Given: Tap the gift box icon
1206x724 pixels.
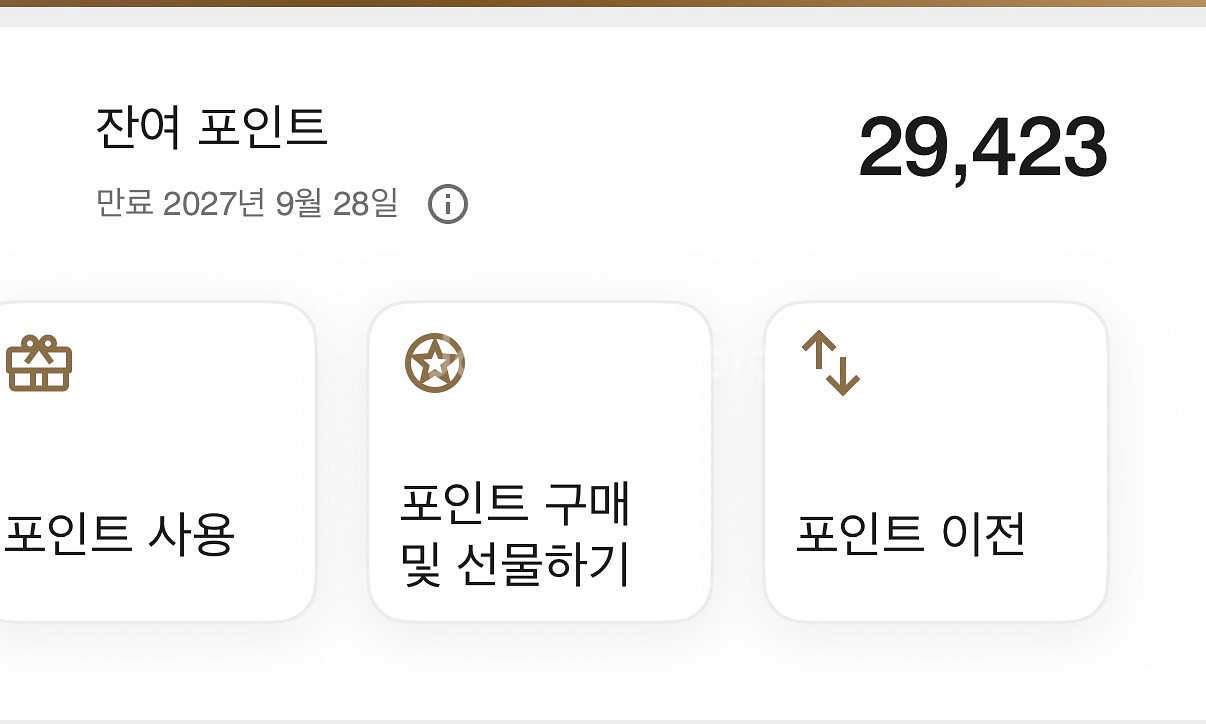Looking at the screenshot, I should [x=39, y=364].
